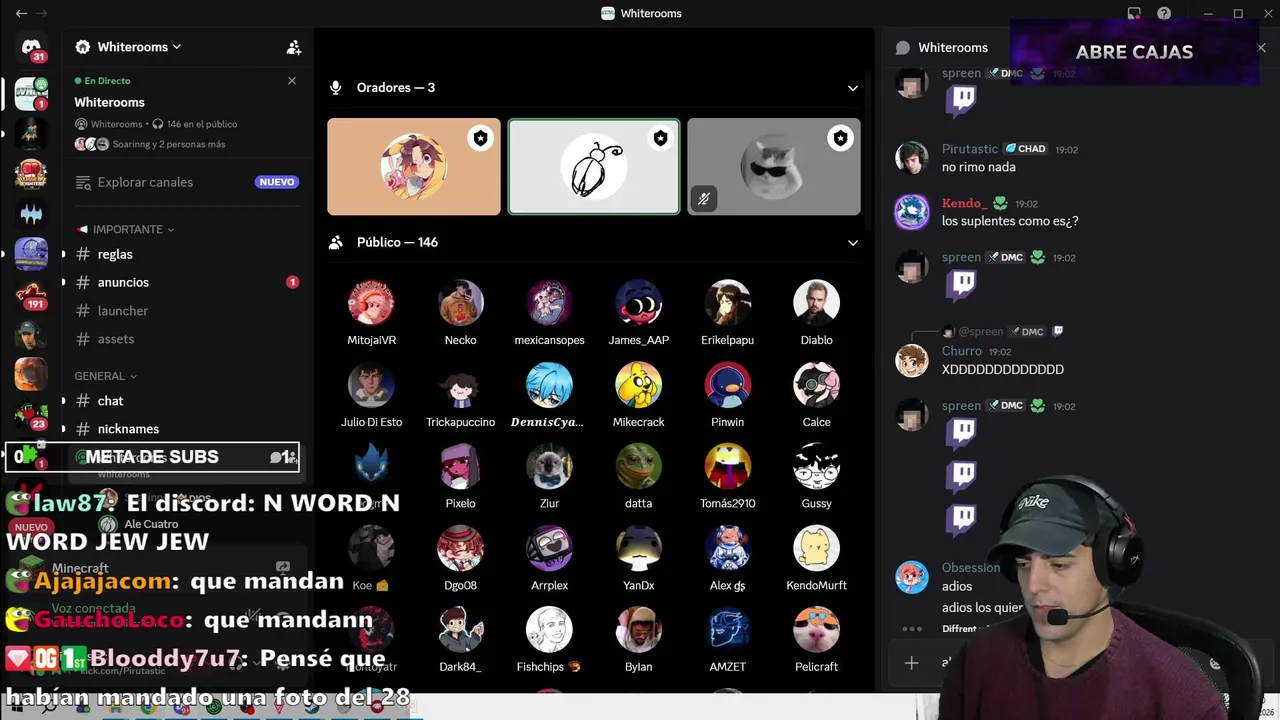Collapse the Público section chevron

852,242
